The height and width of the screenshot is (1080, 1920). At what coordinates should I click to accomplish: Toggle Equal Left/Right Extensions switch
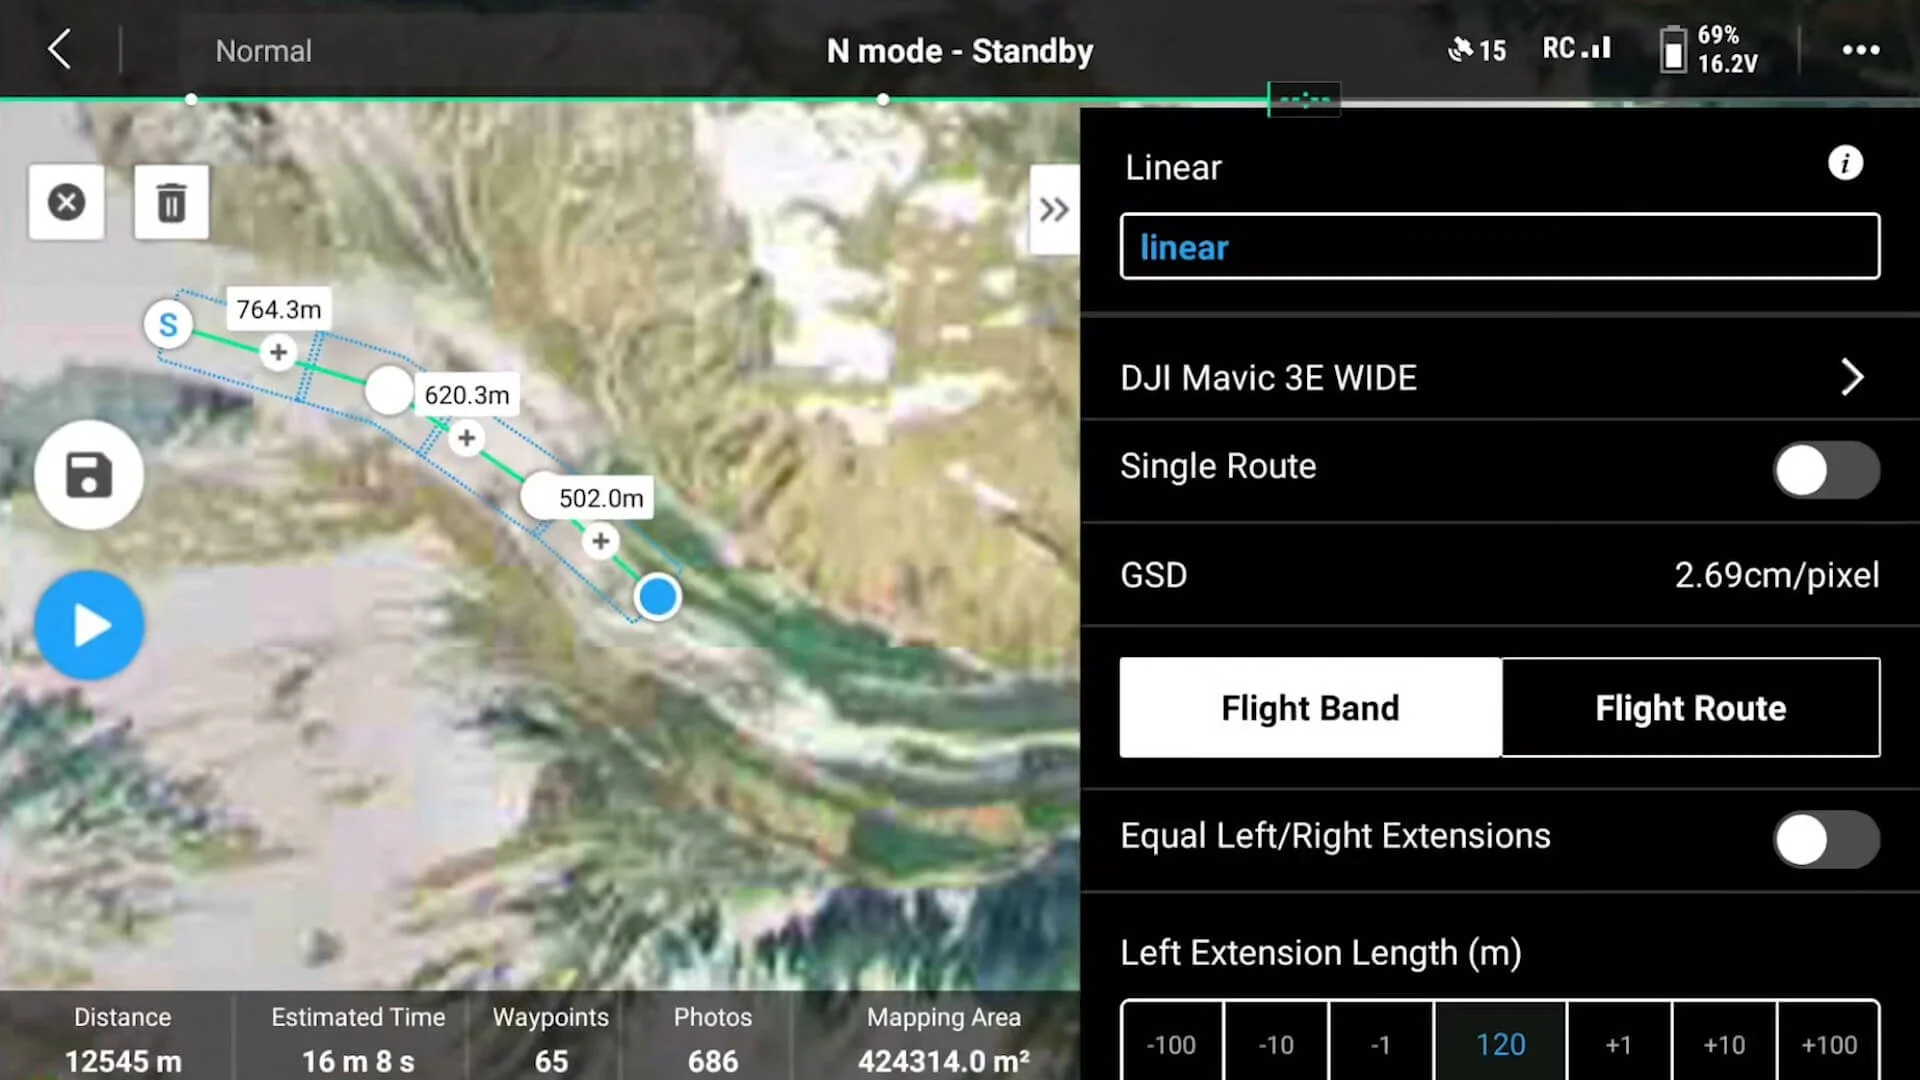tap(1825, 839)
